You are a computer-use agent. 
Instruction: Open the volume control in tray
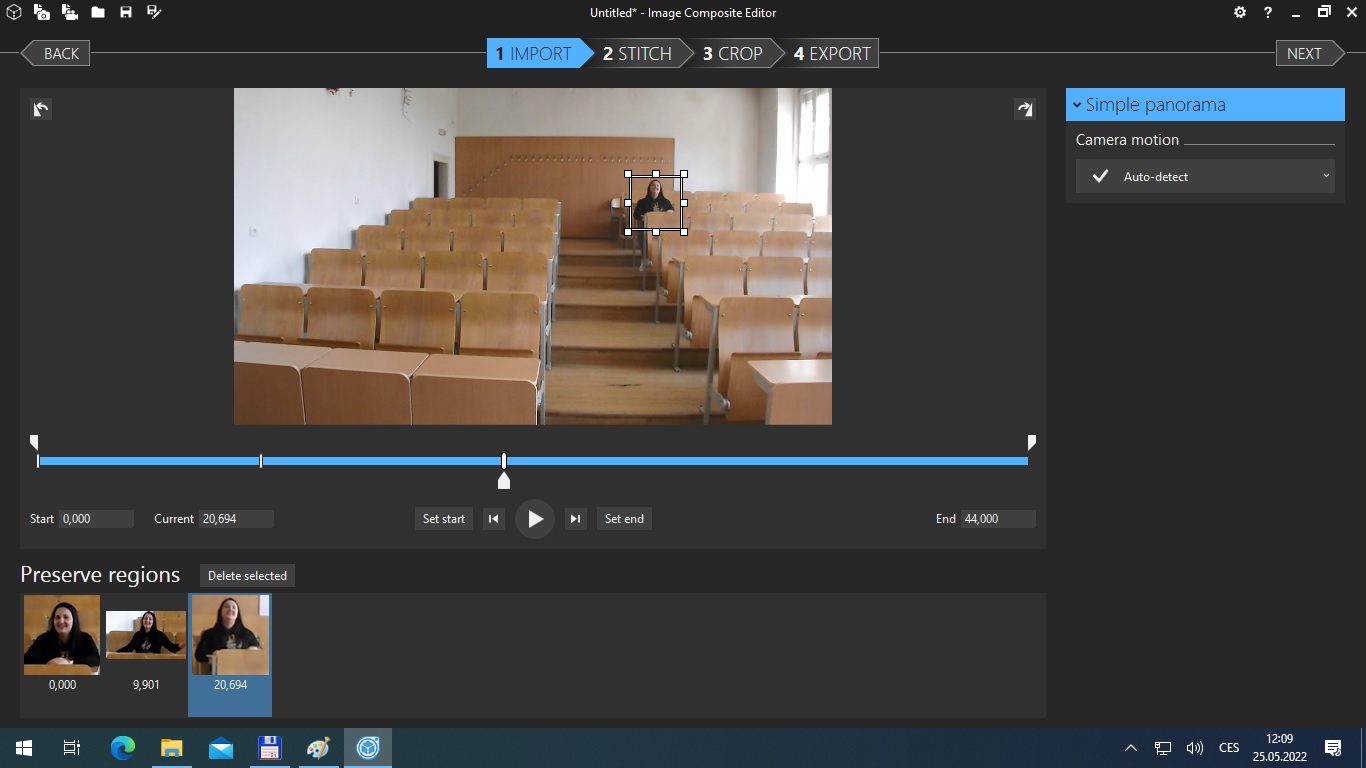tap(1194, 748)
